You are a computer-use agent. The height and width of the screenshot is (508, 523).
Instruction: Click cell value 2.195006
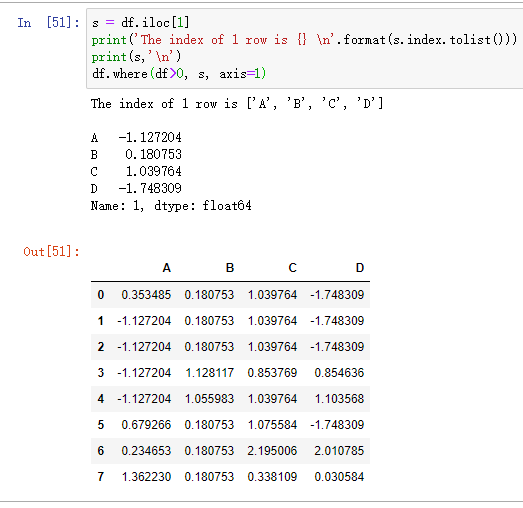272,451
